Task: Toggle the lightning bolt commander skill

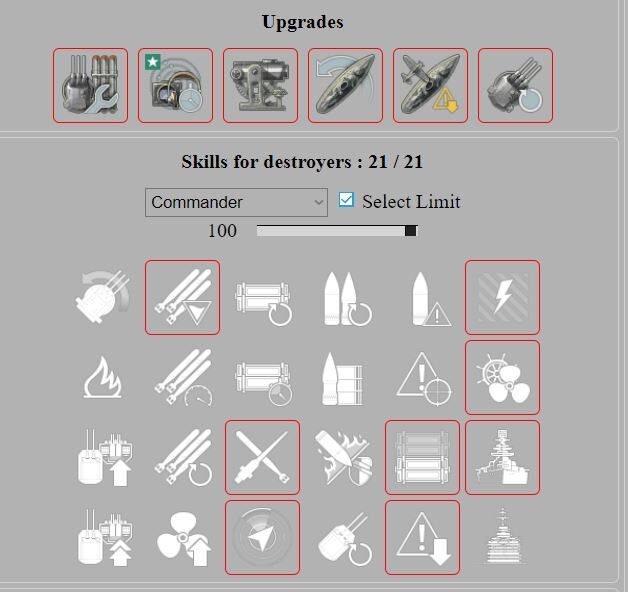Action: pyautogui.click(x=502, y=297)
